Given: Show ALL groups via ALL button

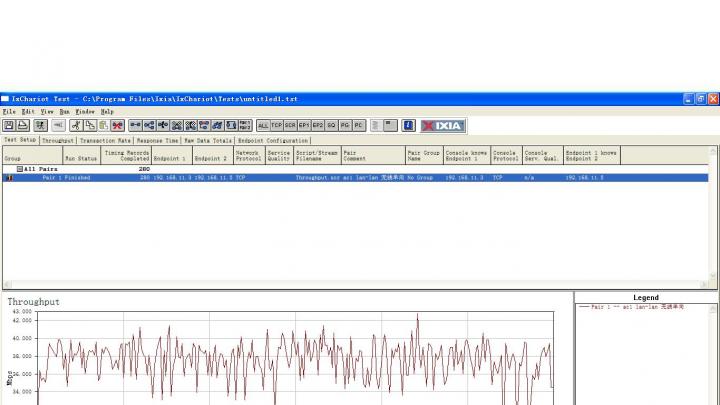Looking at the screenshot, I should point(263,125).
